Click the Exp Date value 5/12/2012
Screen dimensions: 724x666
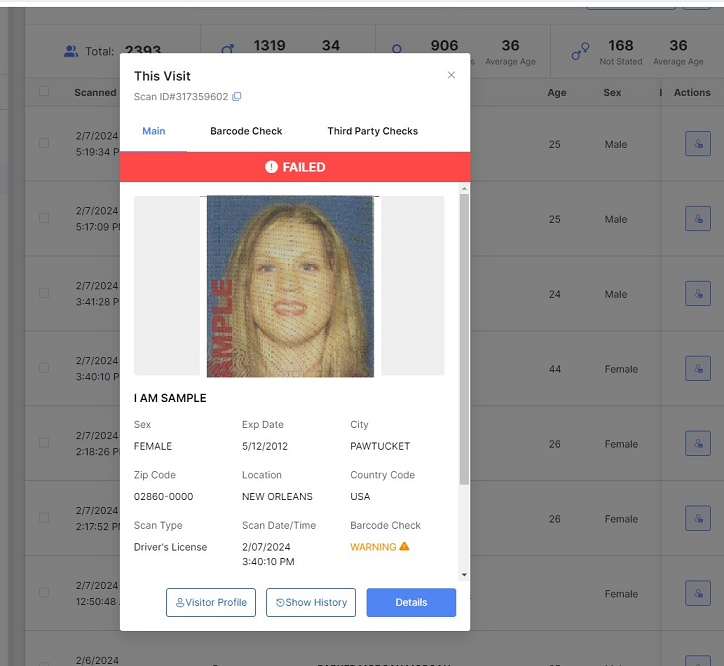[265, 446]
